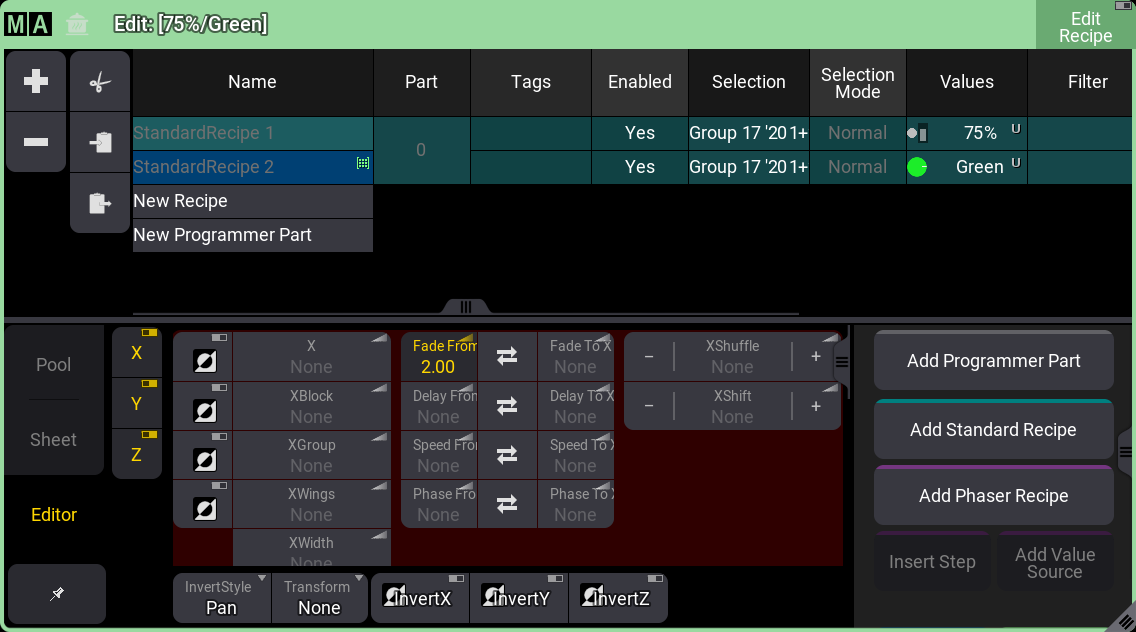
Task: Click the plus add-row icon
Action: point(36,81)
